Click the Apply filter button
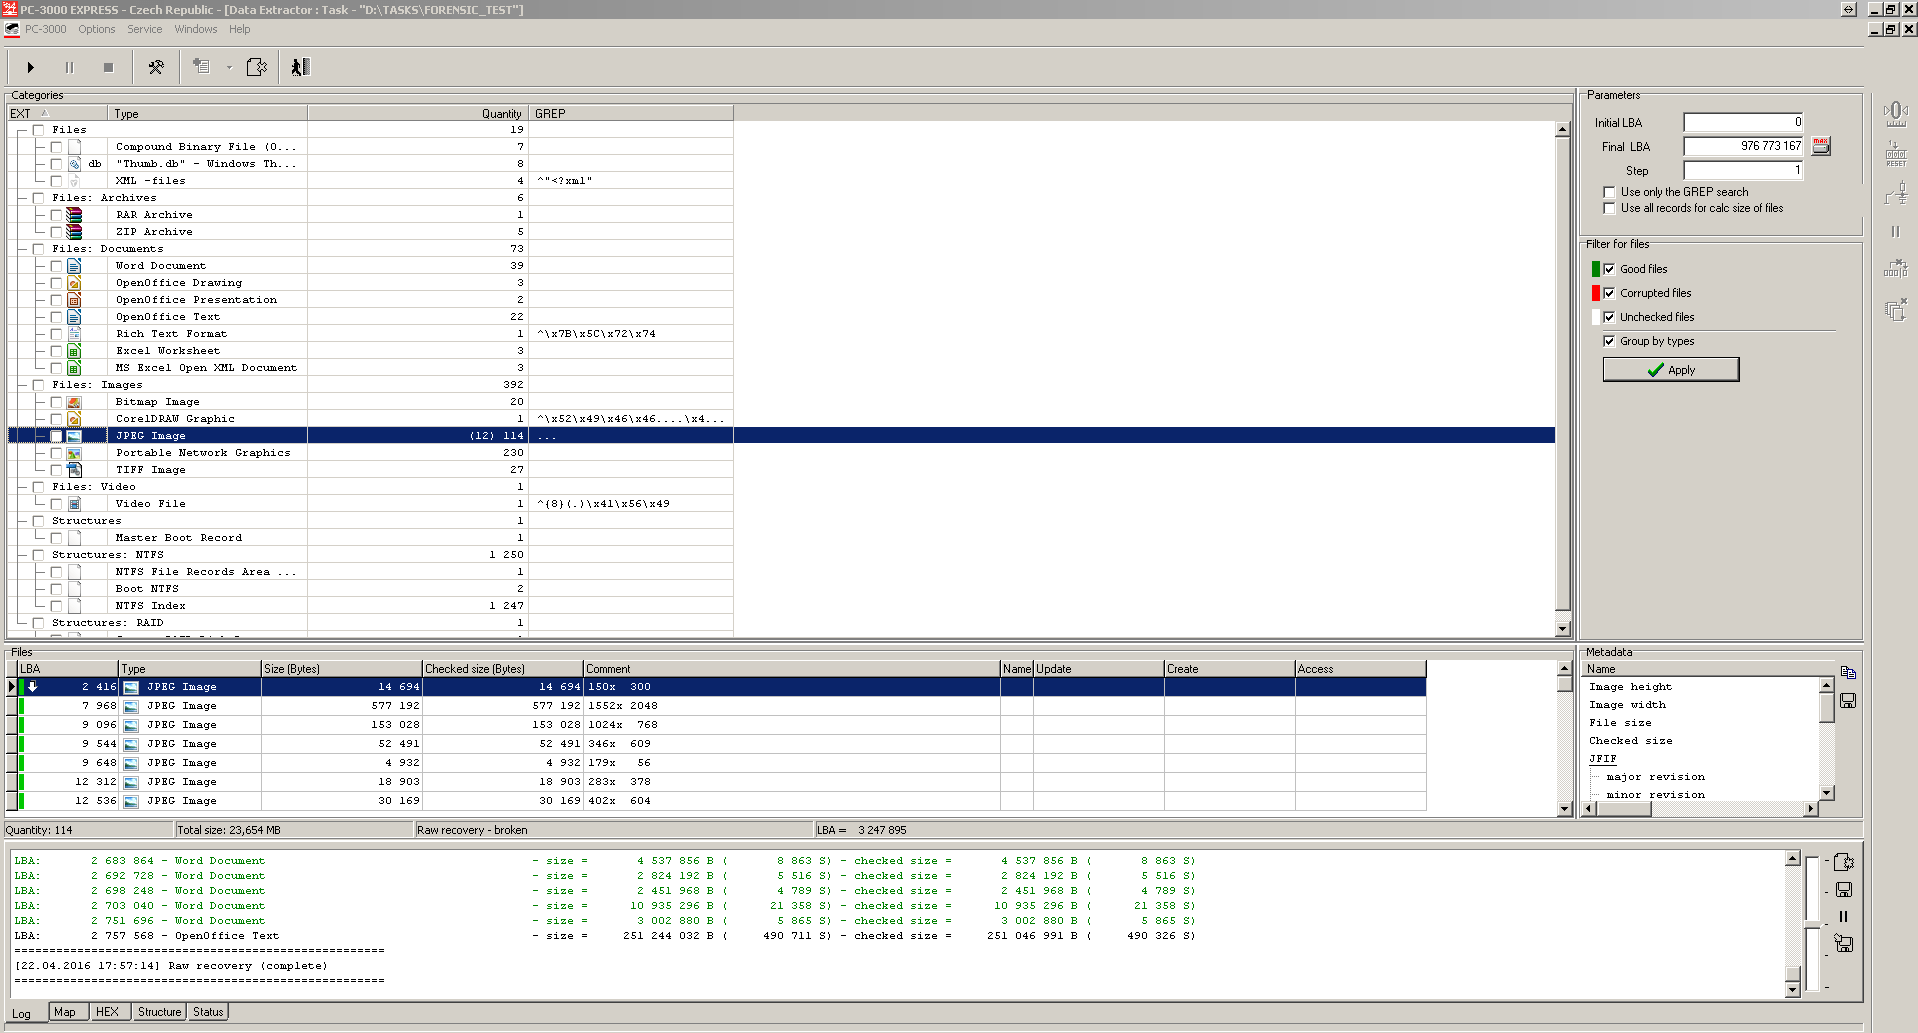Viewport: 1918px width, 1033px height. [1670, 370]
